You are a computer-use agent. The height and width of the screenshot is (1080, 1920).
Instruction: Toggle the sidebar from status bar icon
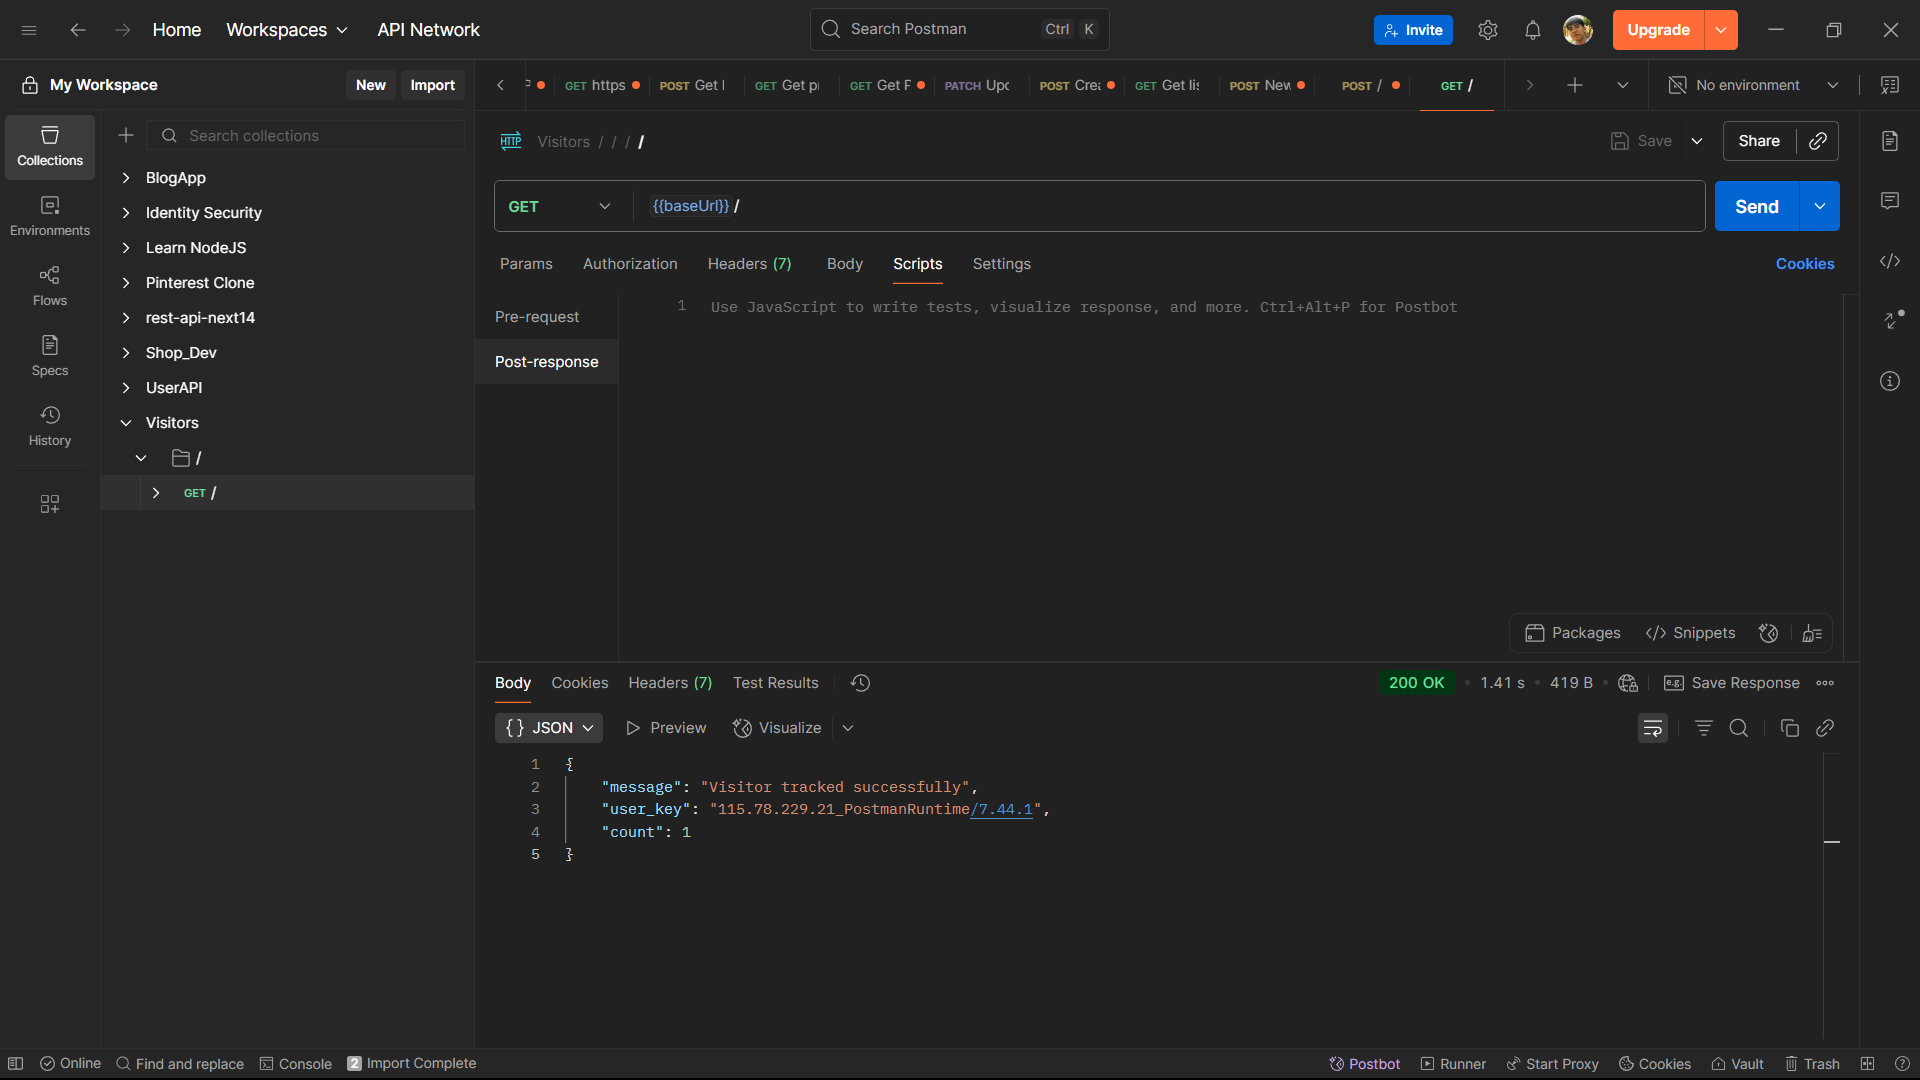tap(16, 1064)
